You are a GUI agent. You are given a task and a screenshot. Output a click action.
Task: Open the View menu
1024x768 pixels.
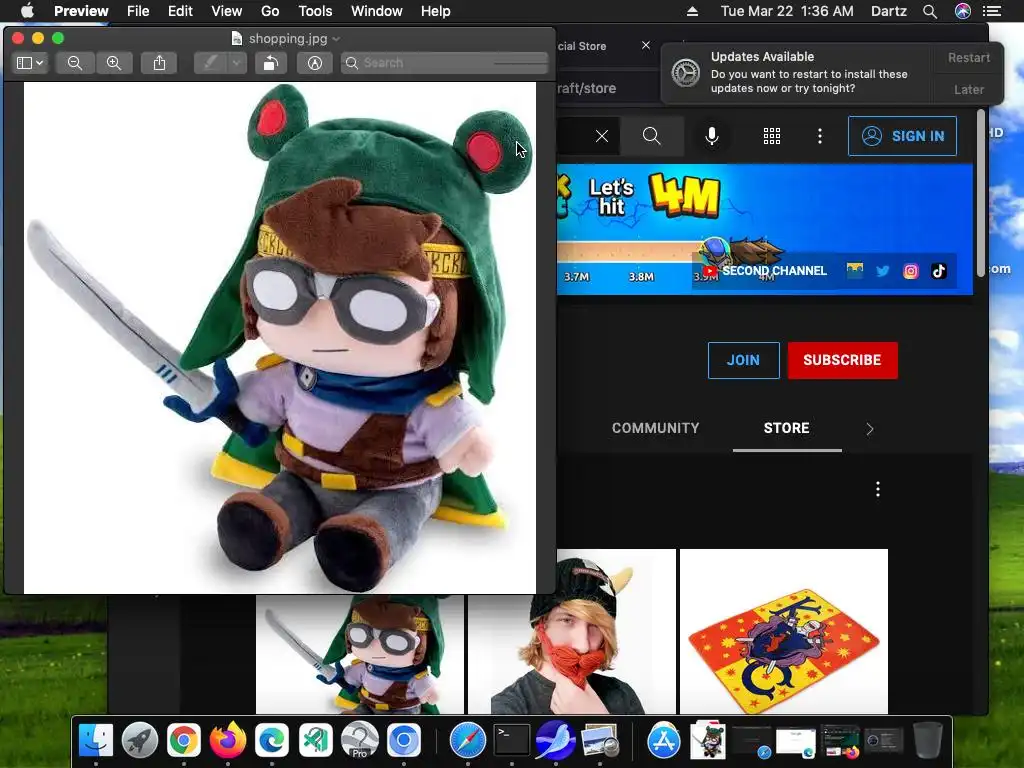point(227,11)
